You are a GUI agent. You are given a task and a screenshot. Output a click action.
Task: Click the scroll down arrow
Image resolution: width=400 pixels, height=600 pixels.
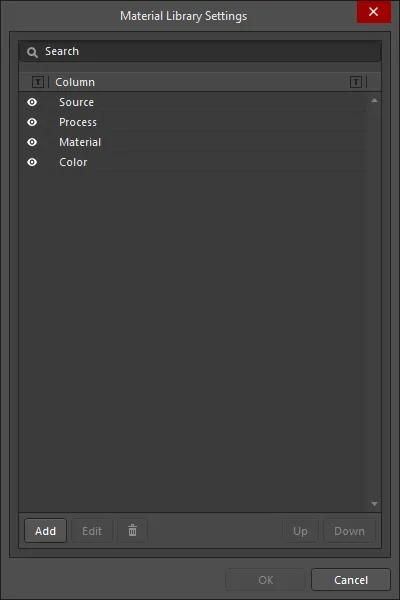coord(374,504)
